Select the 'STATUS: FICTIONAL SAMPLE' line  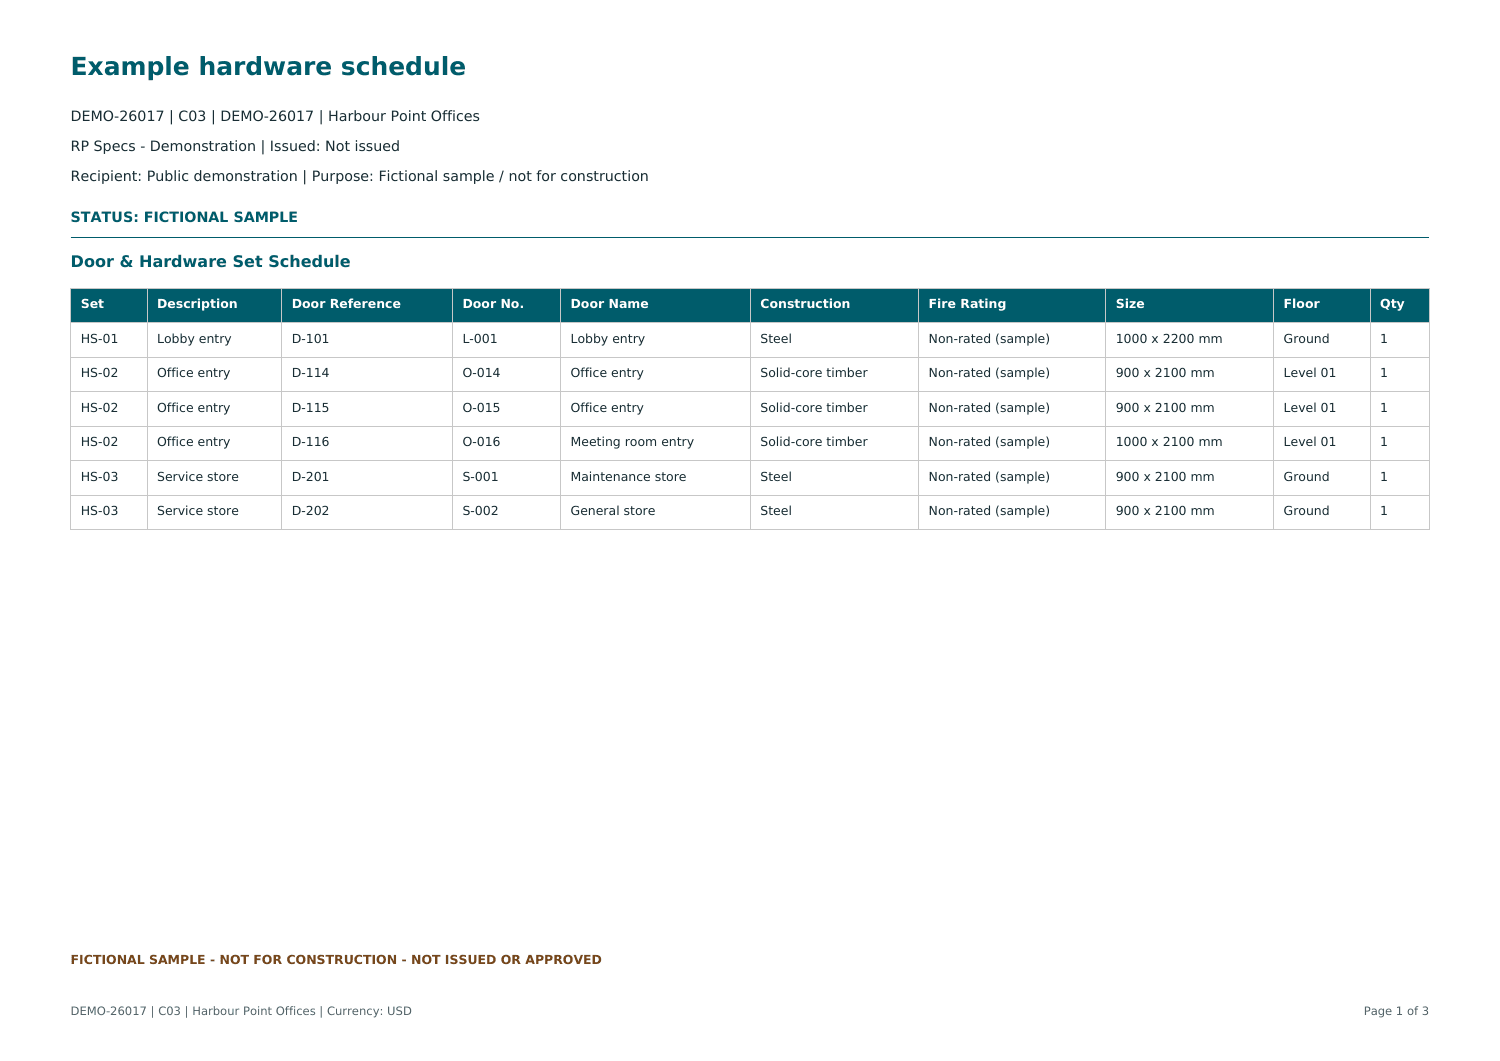(184, 217)
